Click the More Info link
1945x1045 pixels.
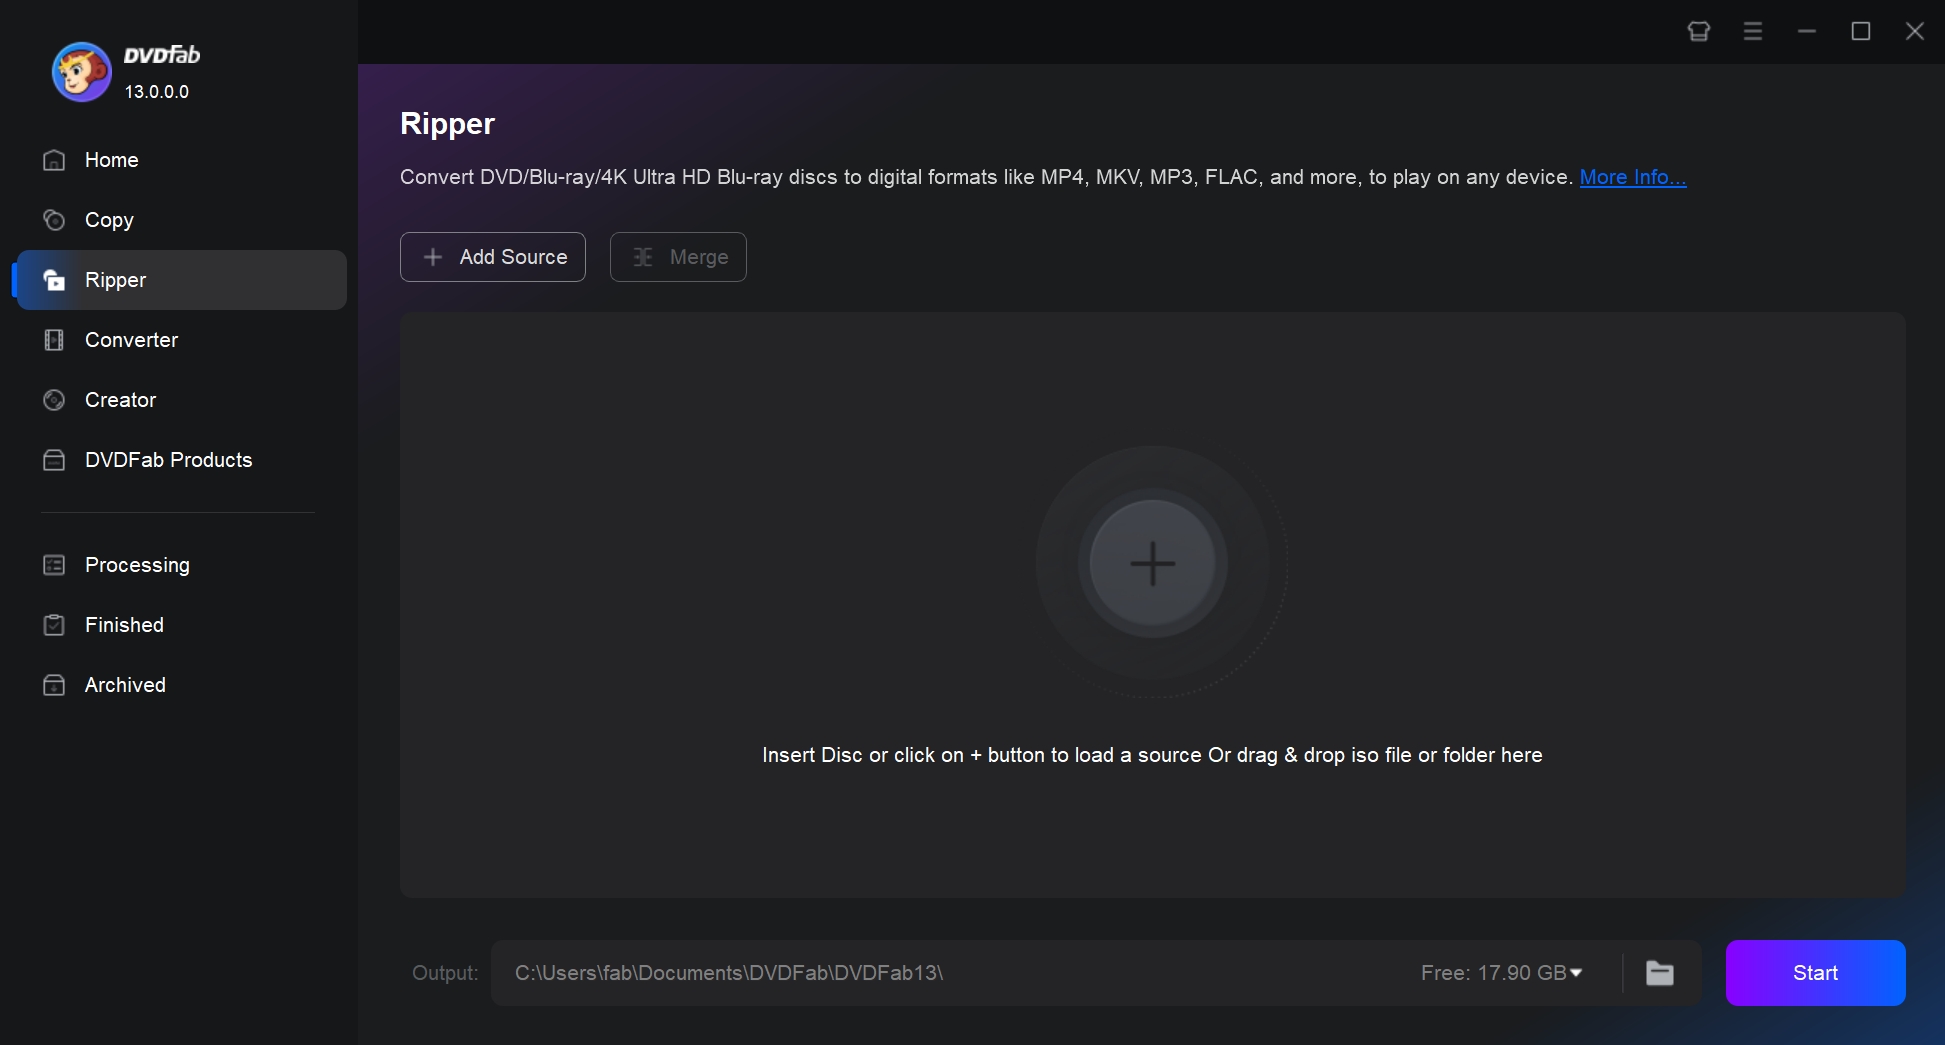[x=1632, y=177]
